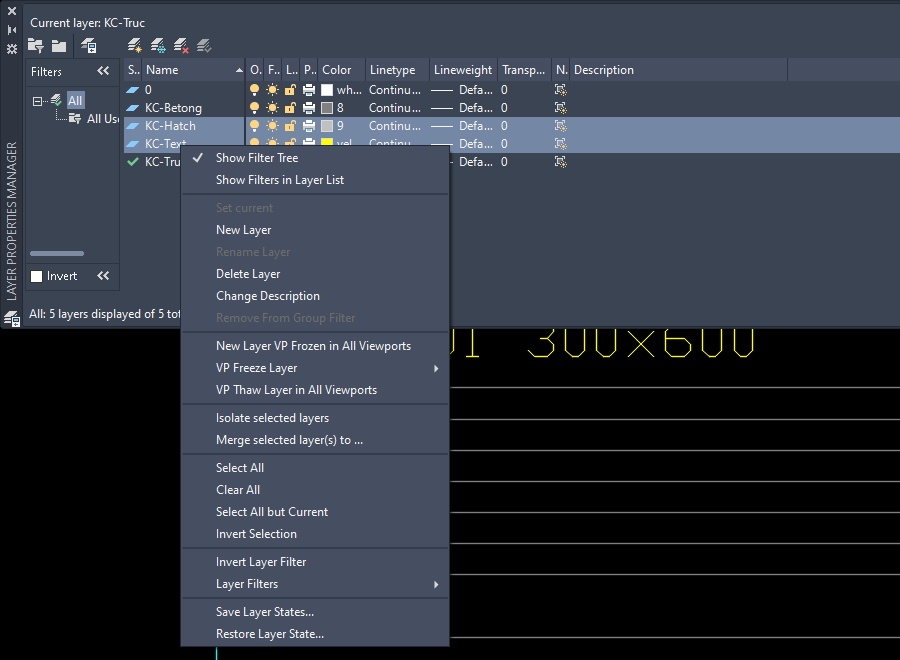Click New VP Freeze icon for layer 0

click(x=560, y=90)
